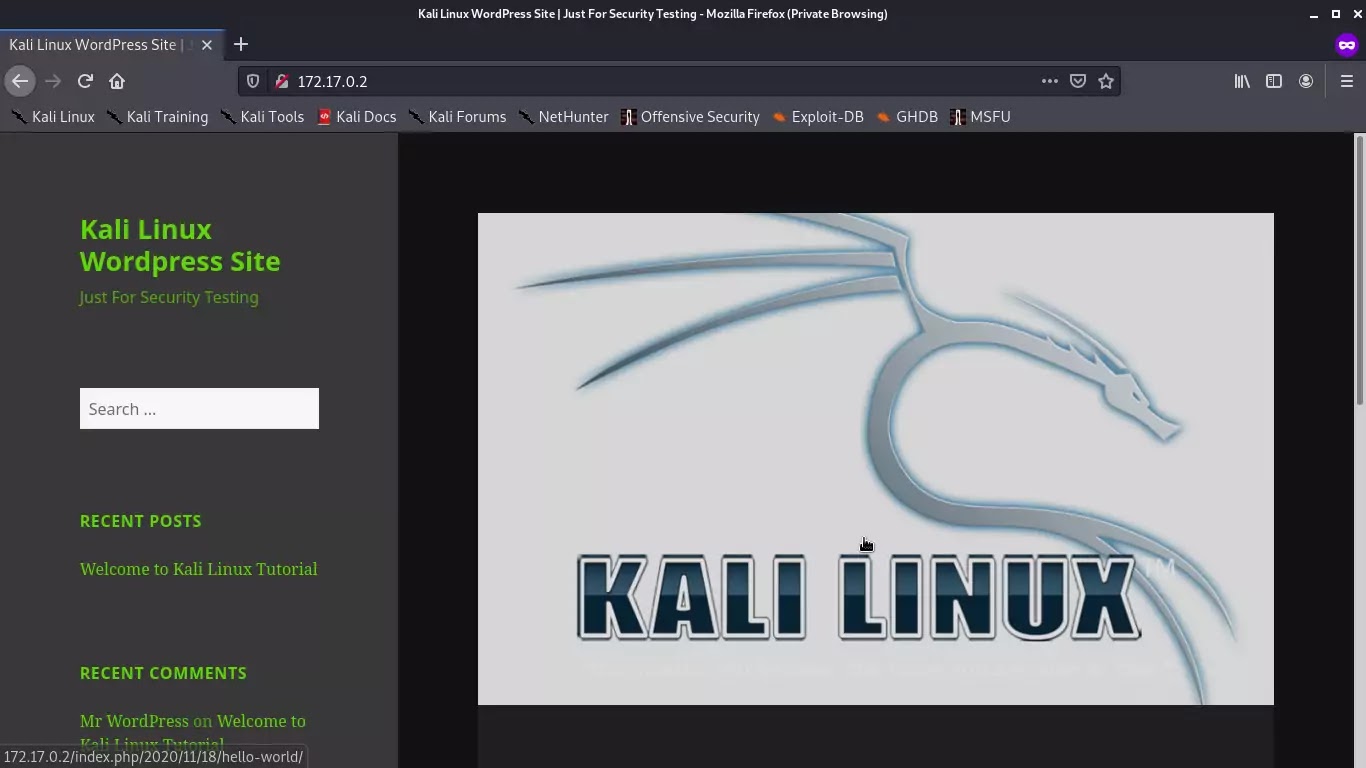Screen dimensions: 1366x768
Task: Go back to the previous page
Action: click(20, 81)
